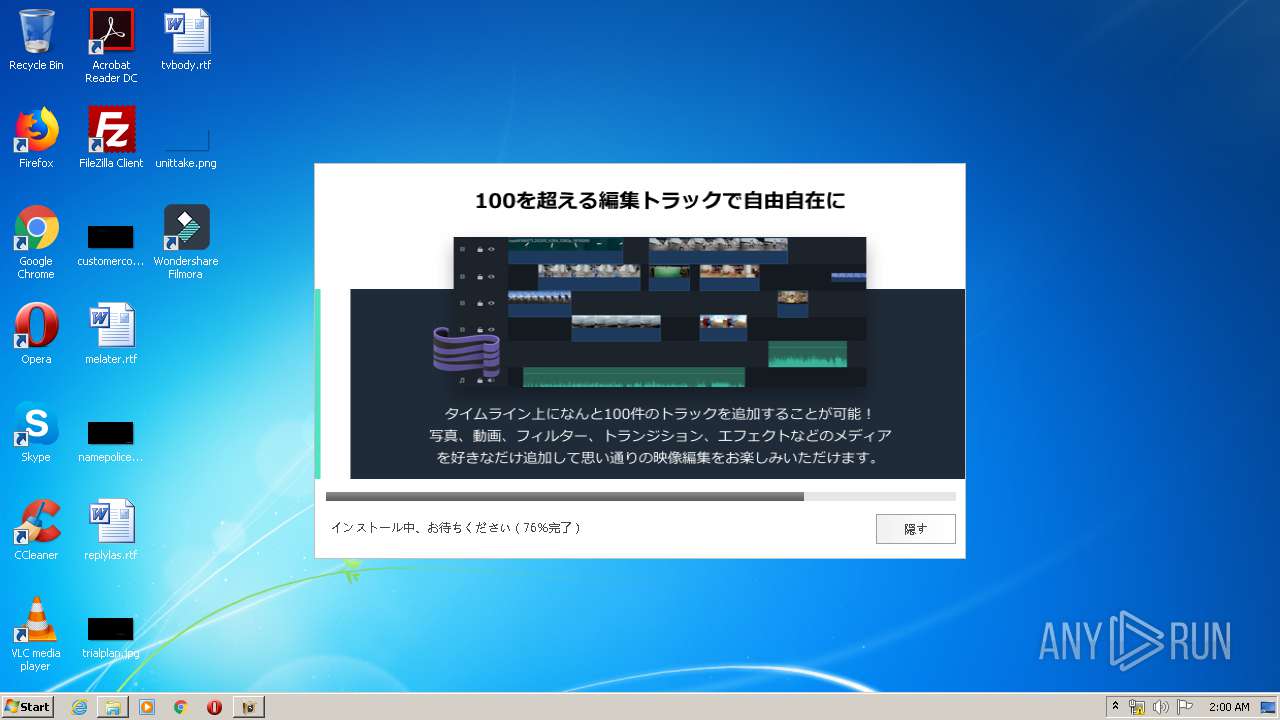
Task: Select the Filmora installer taskbar button
Action: click(x=249, y=707)
